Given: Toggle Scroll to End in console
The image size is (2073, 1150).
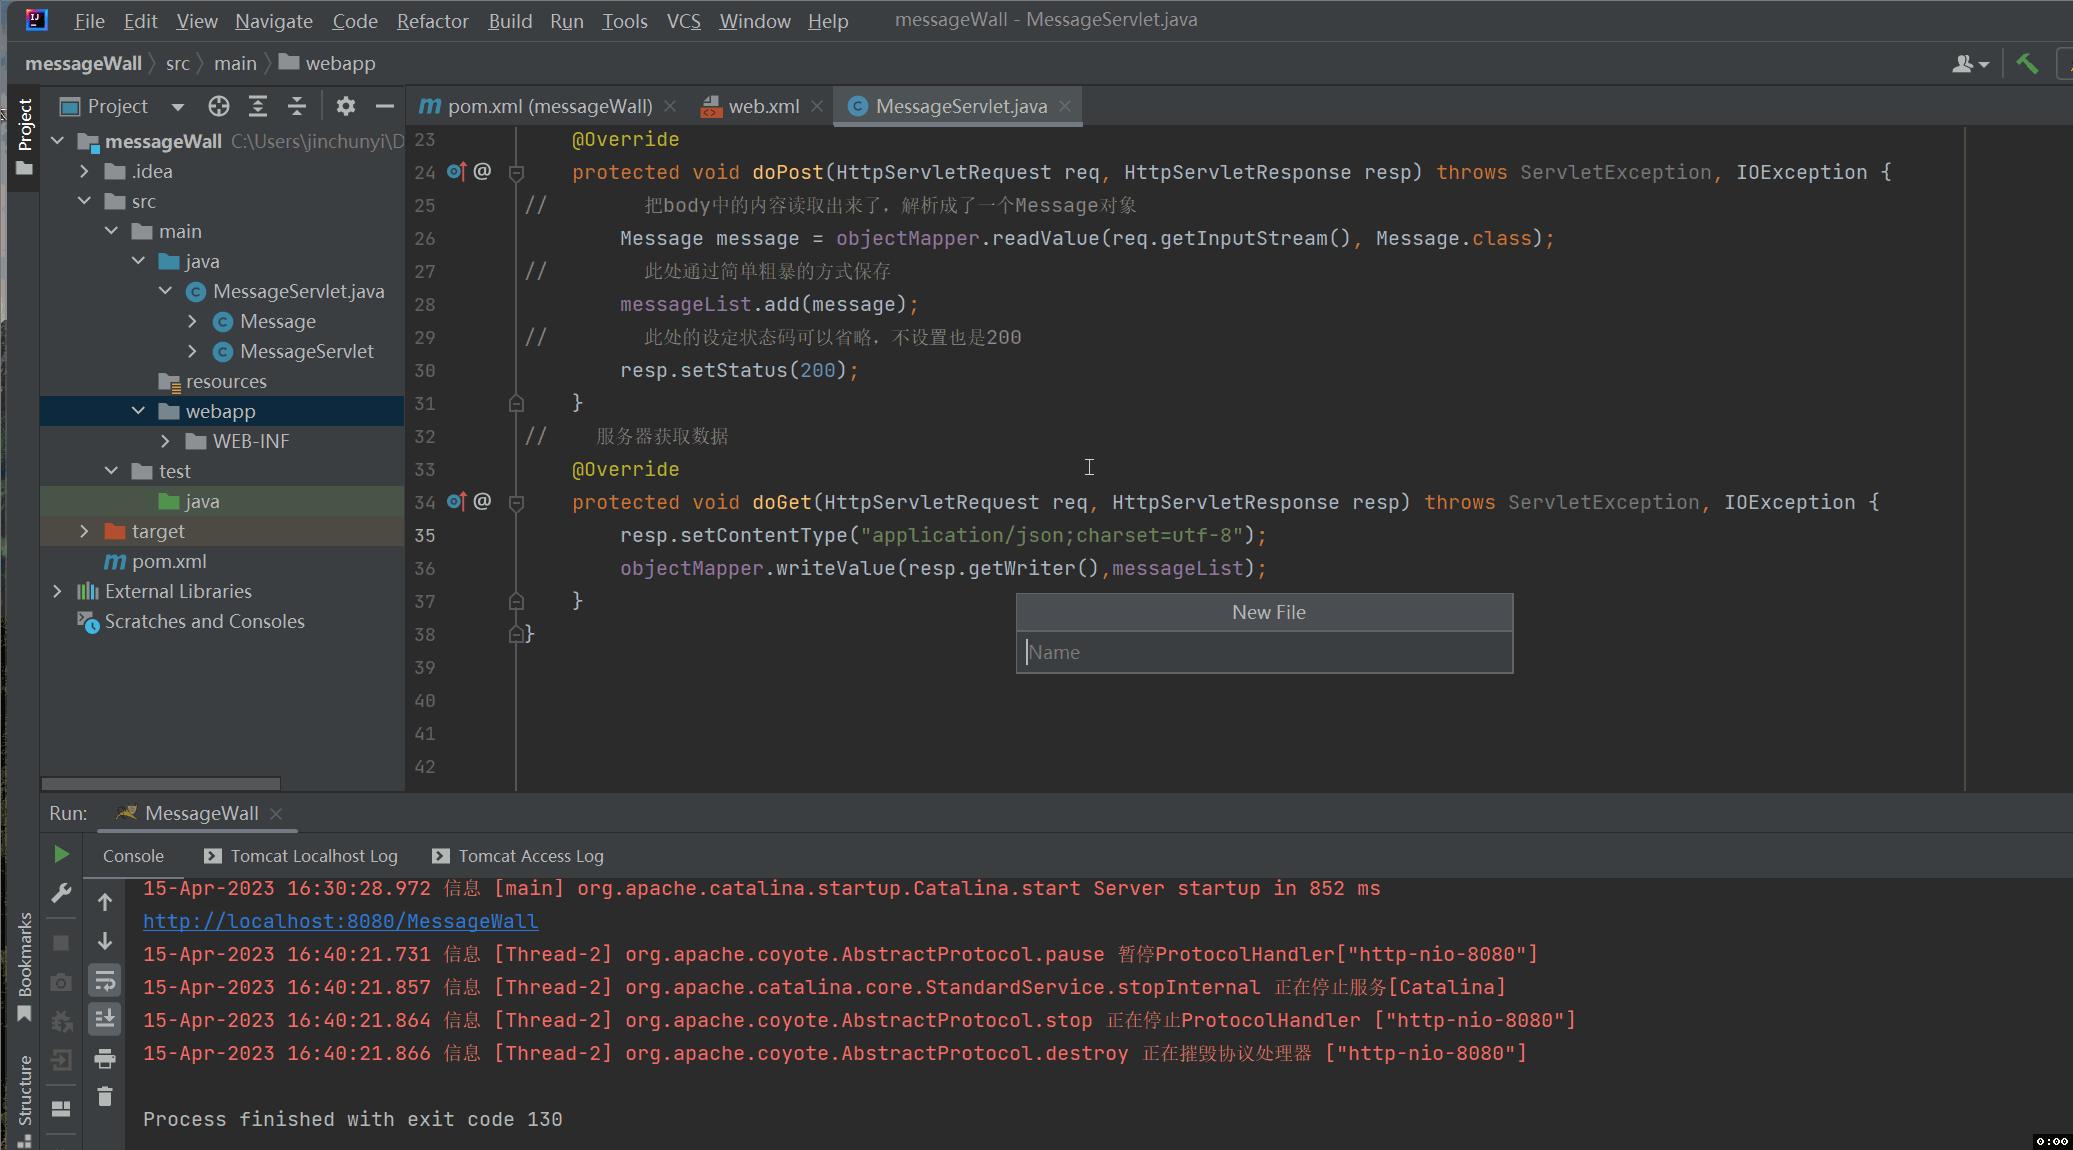Looking at the screenshot, I should [x=105, y=1019].
